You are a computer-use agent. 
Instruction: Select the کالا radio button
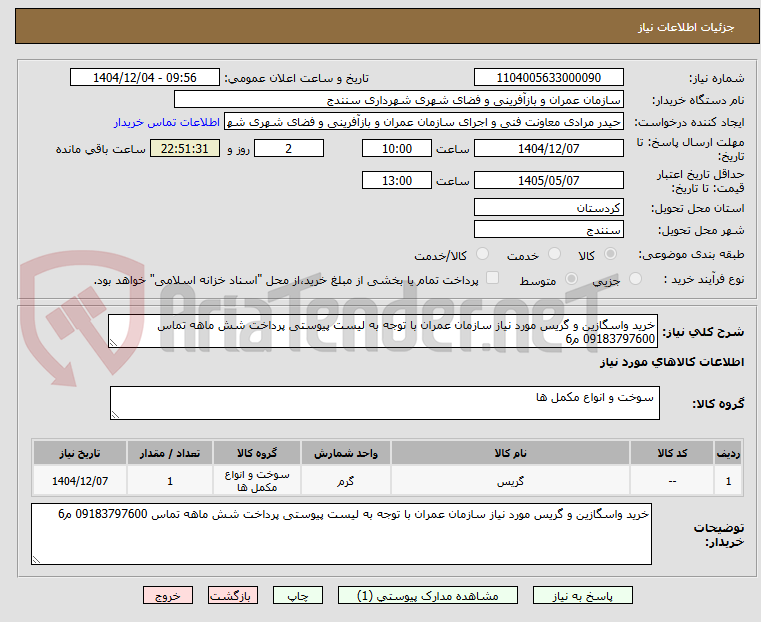coord(611,254)
